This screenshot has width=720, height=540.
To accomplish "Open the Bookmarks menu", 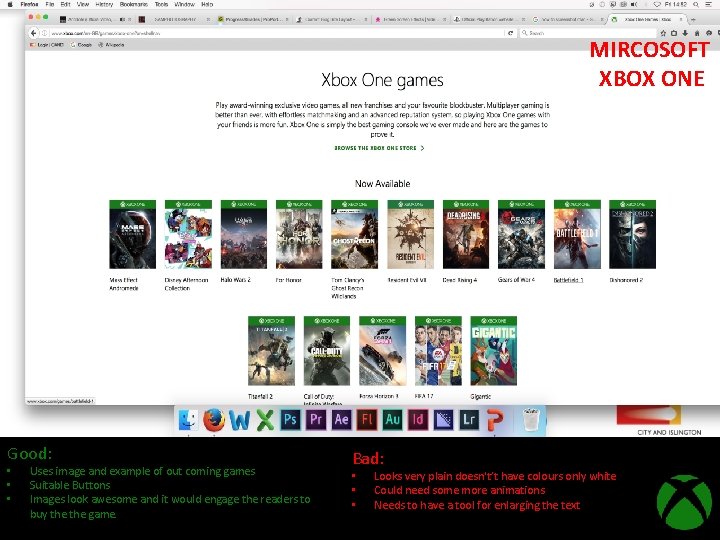I will pyautogui.click(x=134, y=4).
